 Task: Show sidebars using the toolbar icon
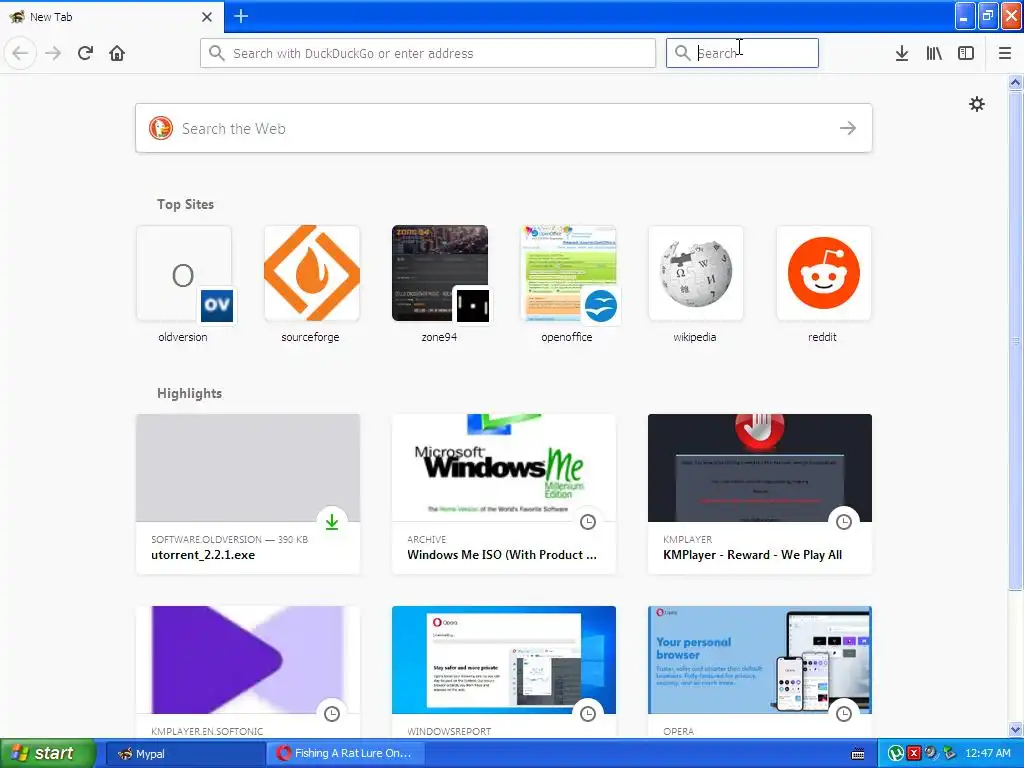(966, 53)
